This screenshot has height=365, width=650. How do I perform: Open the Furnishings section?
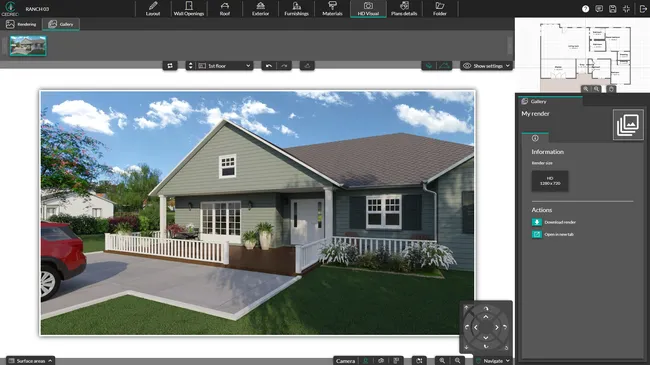296,9
